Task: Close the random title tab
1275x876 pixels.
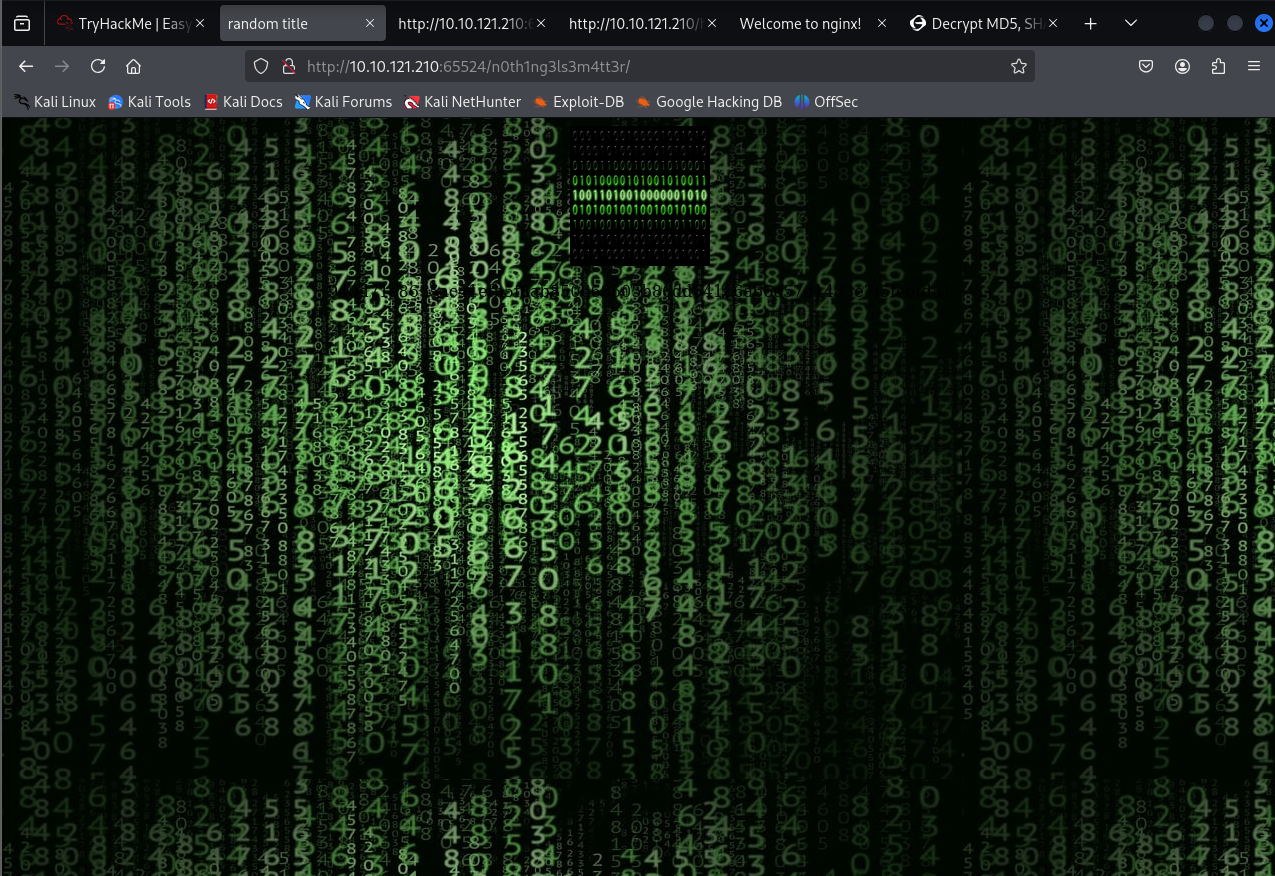Action: click(370, 23)
